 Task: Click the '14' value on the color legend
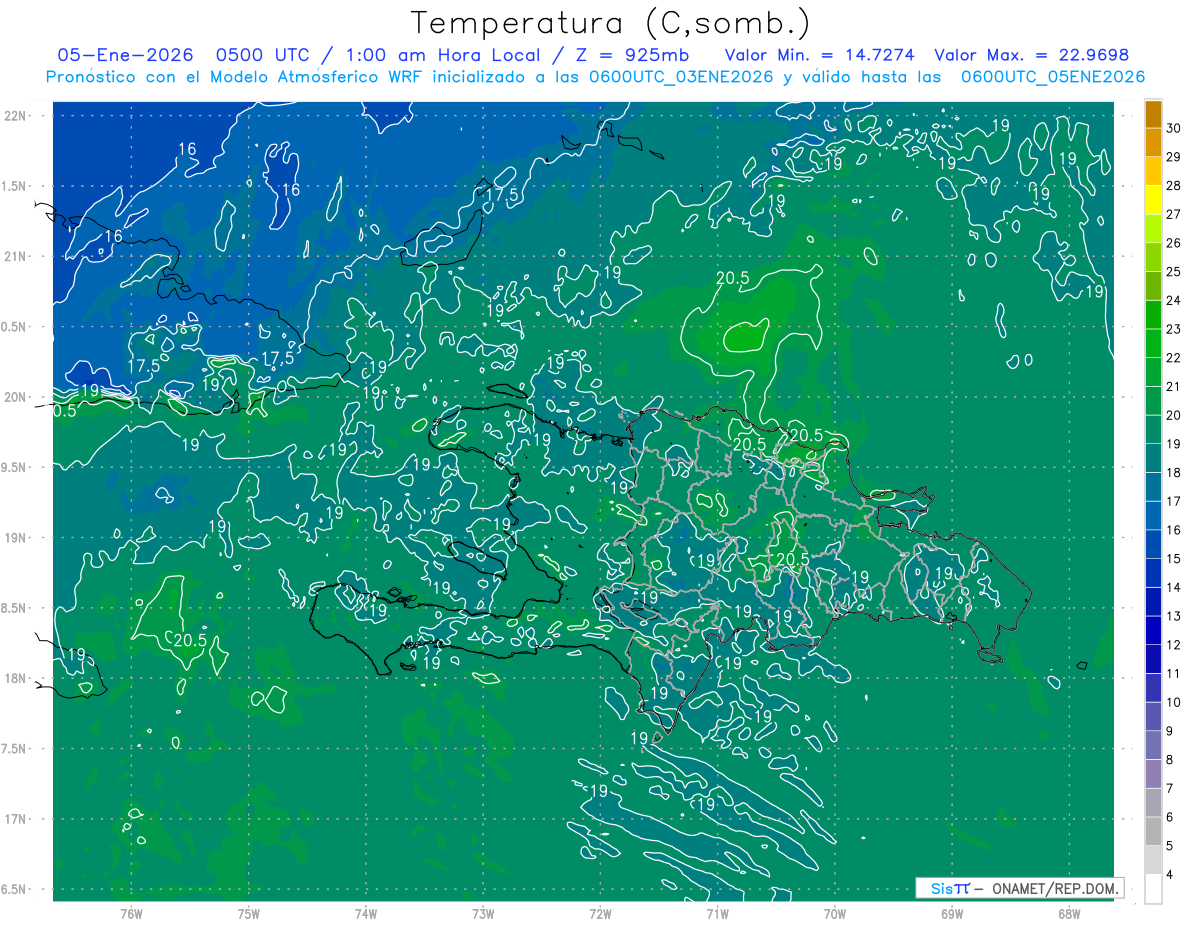pyautogui.click(x=1174, y=588)
